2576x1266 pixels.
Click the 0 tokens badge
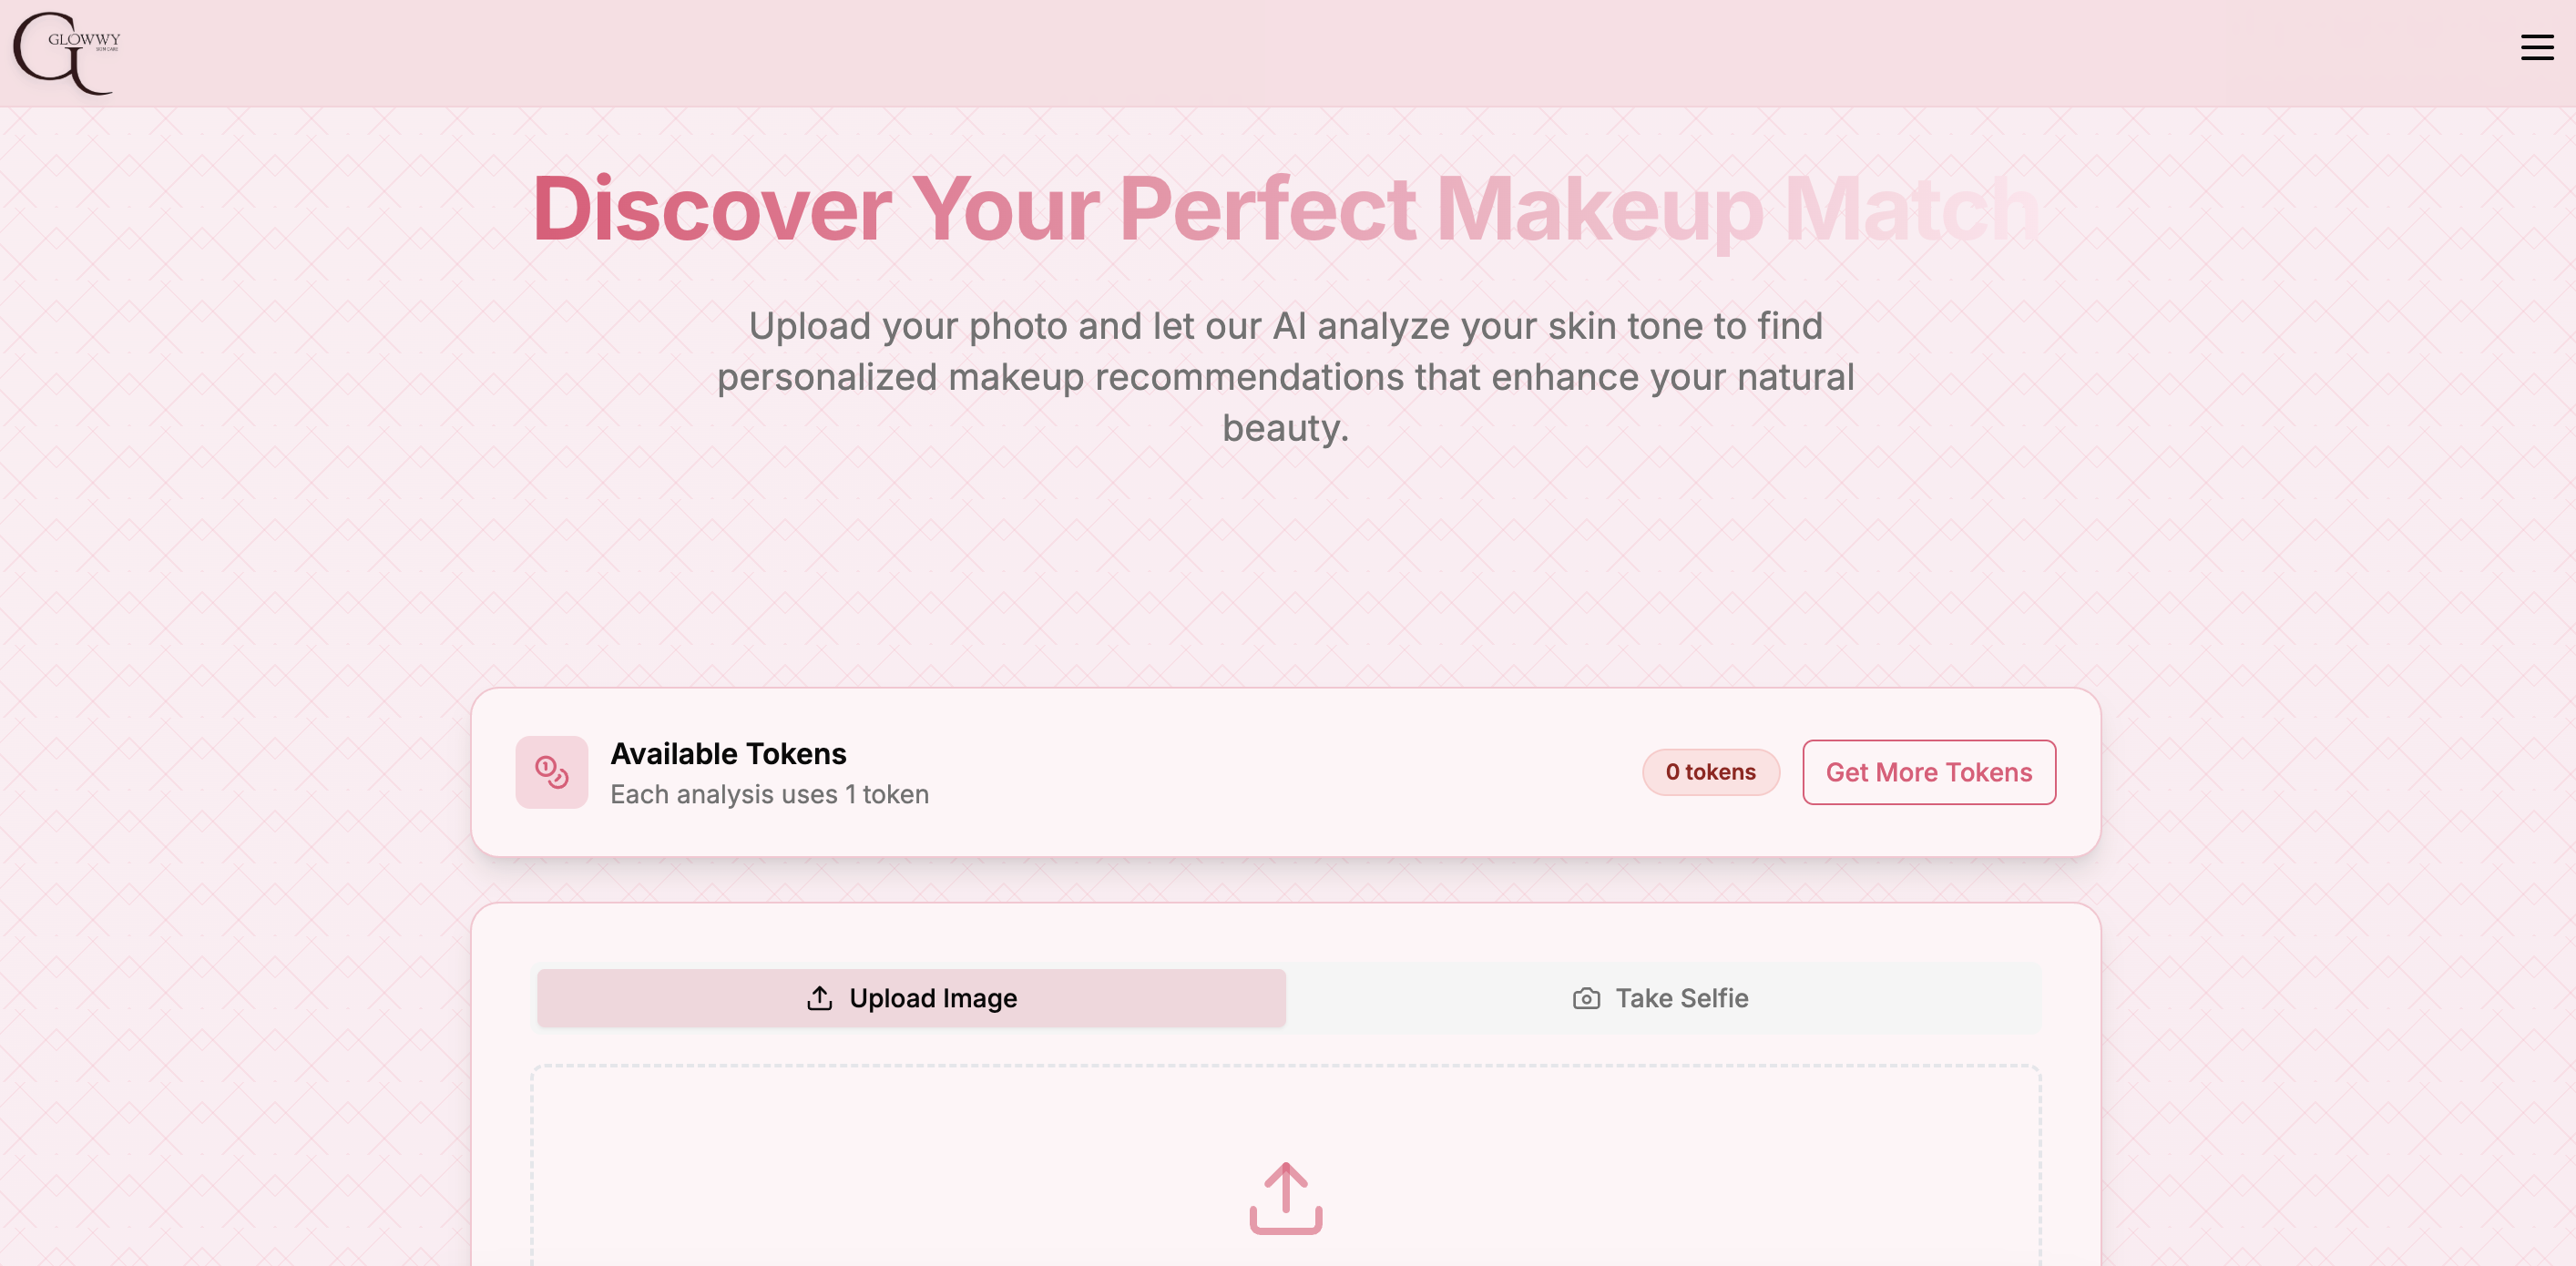point(1710,772)
